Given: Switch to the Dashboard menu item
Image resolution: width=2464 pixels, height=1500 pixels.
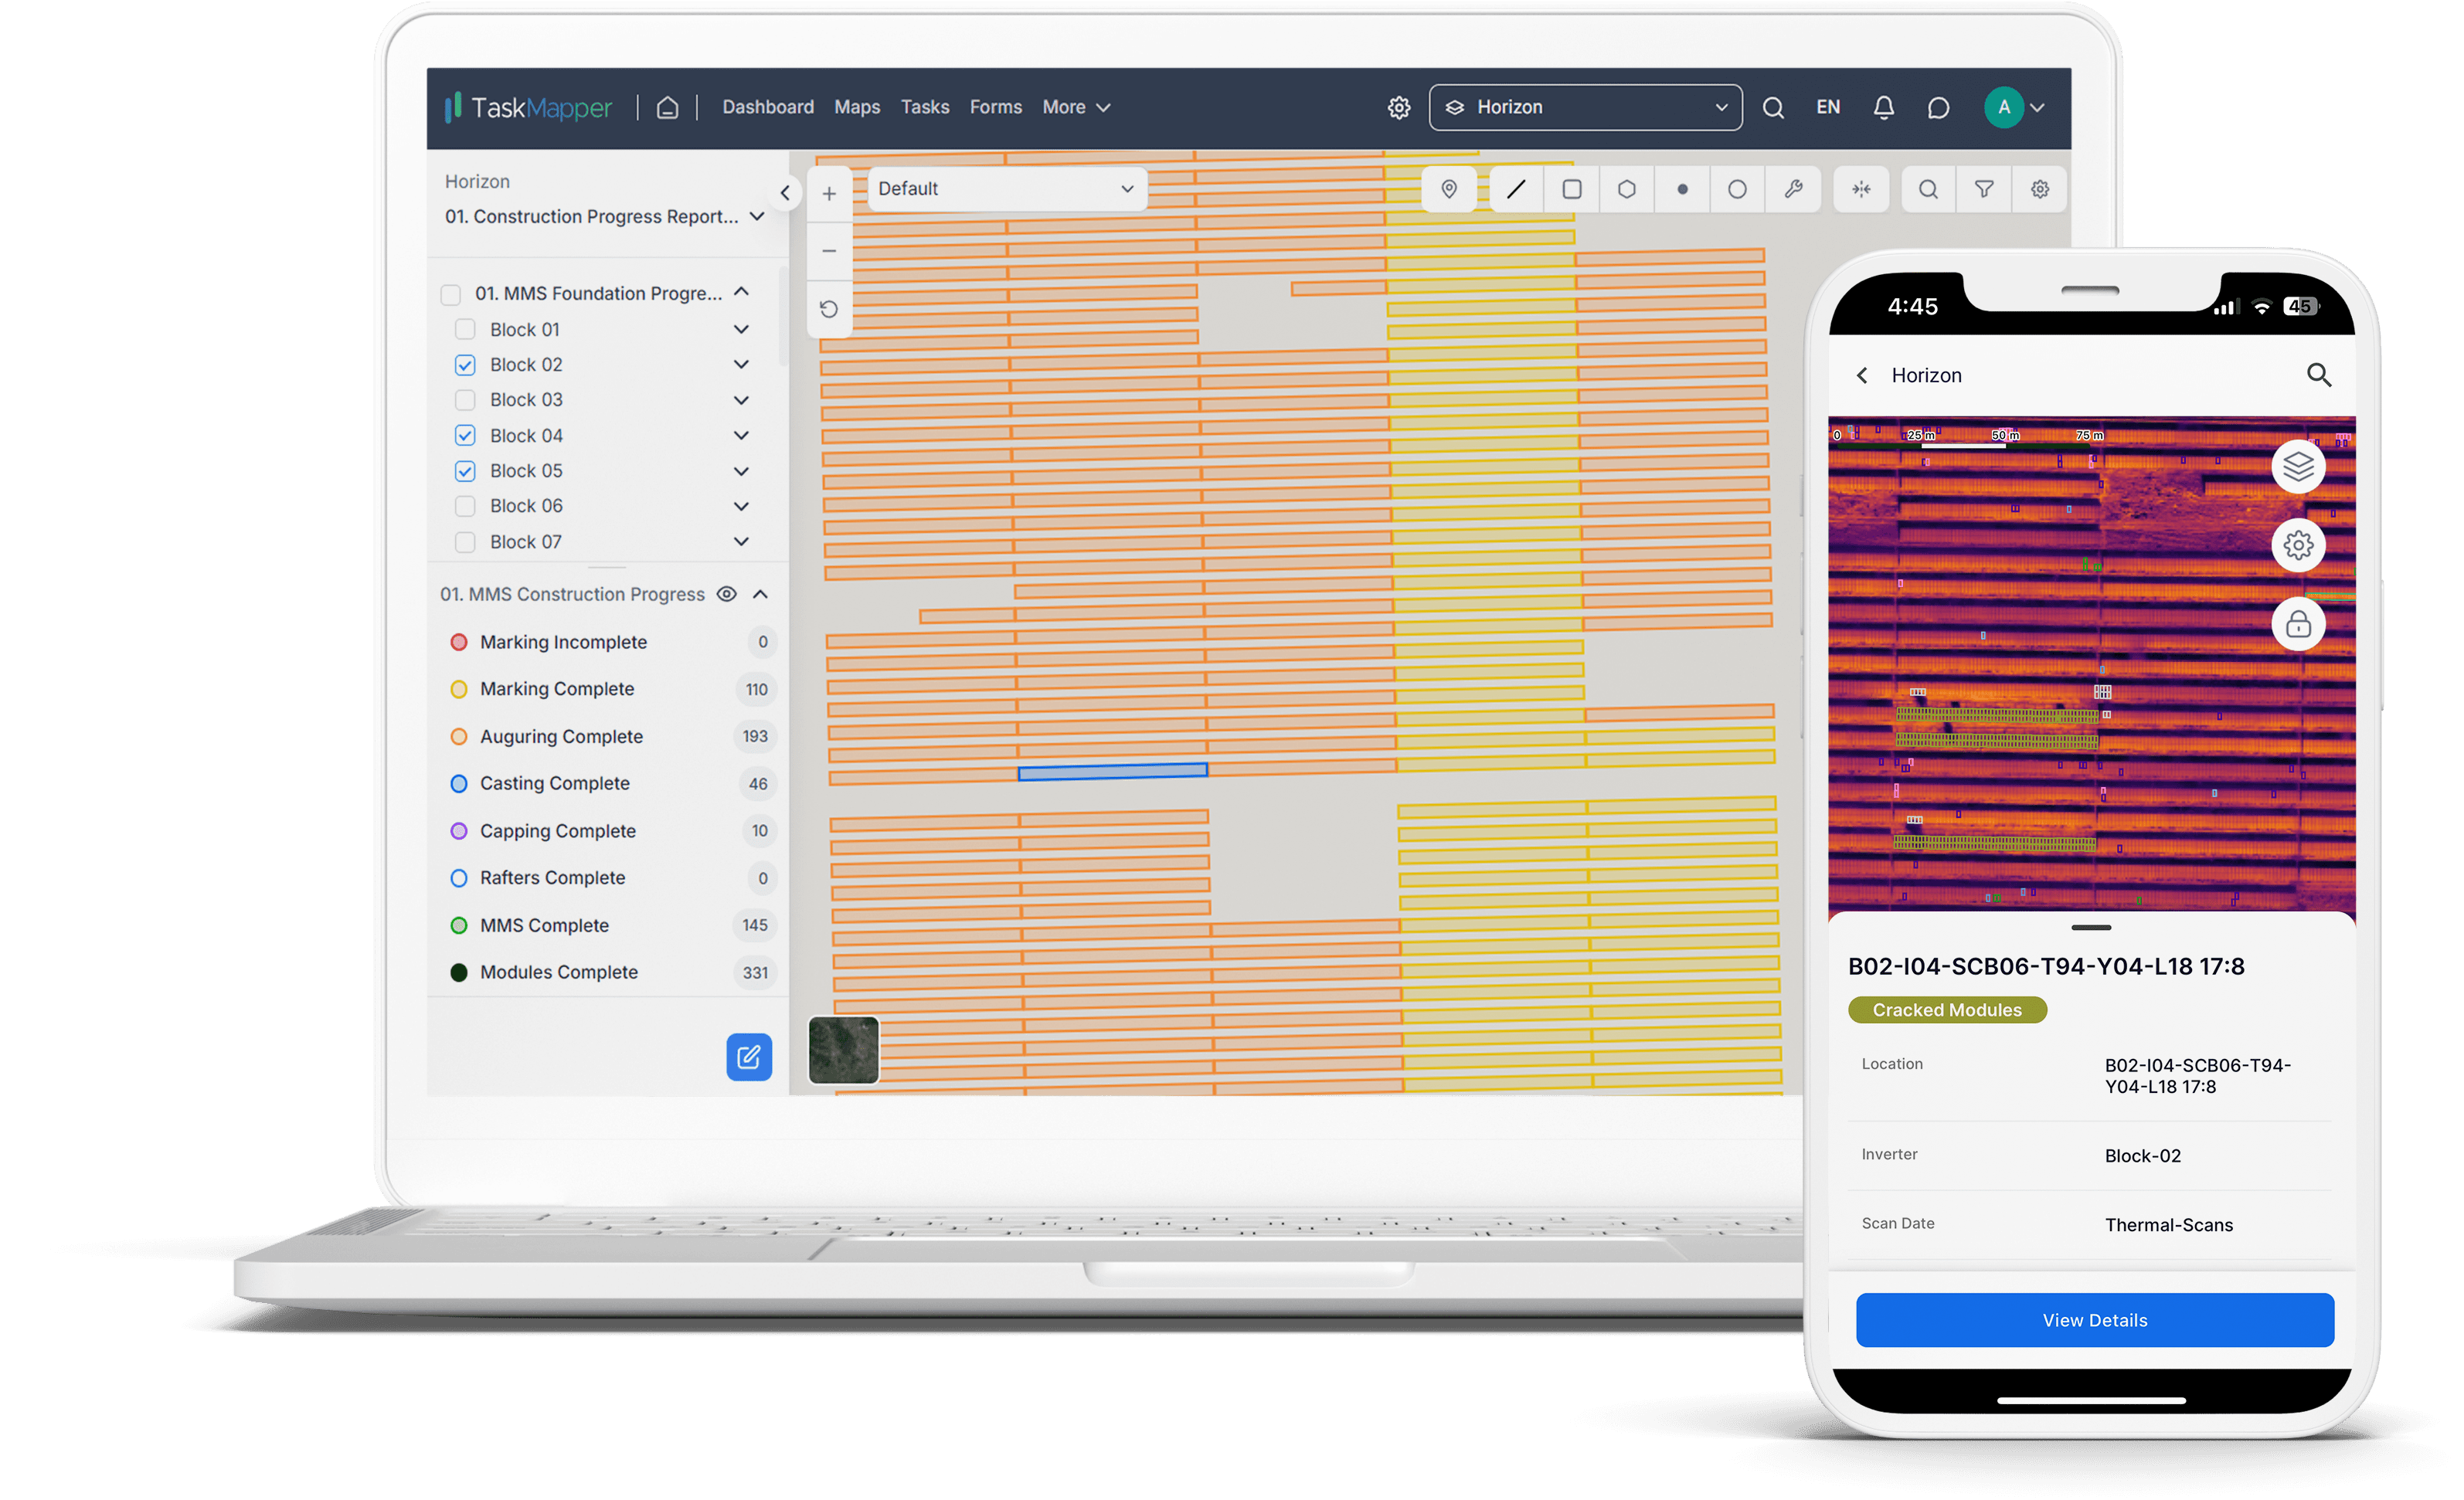Looking at the screenshot, I should click(767, 107).
